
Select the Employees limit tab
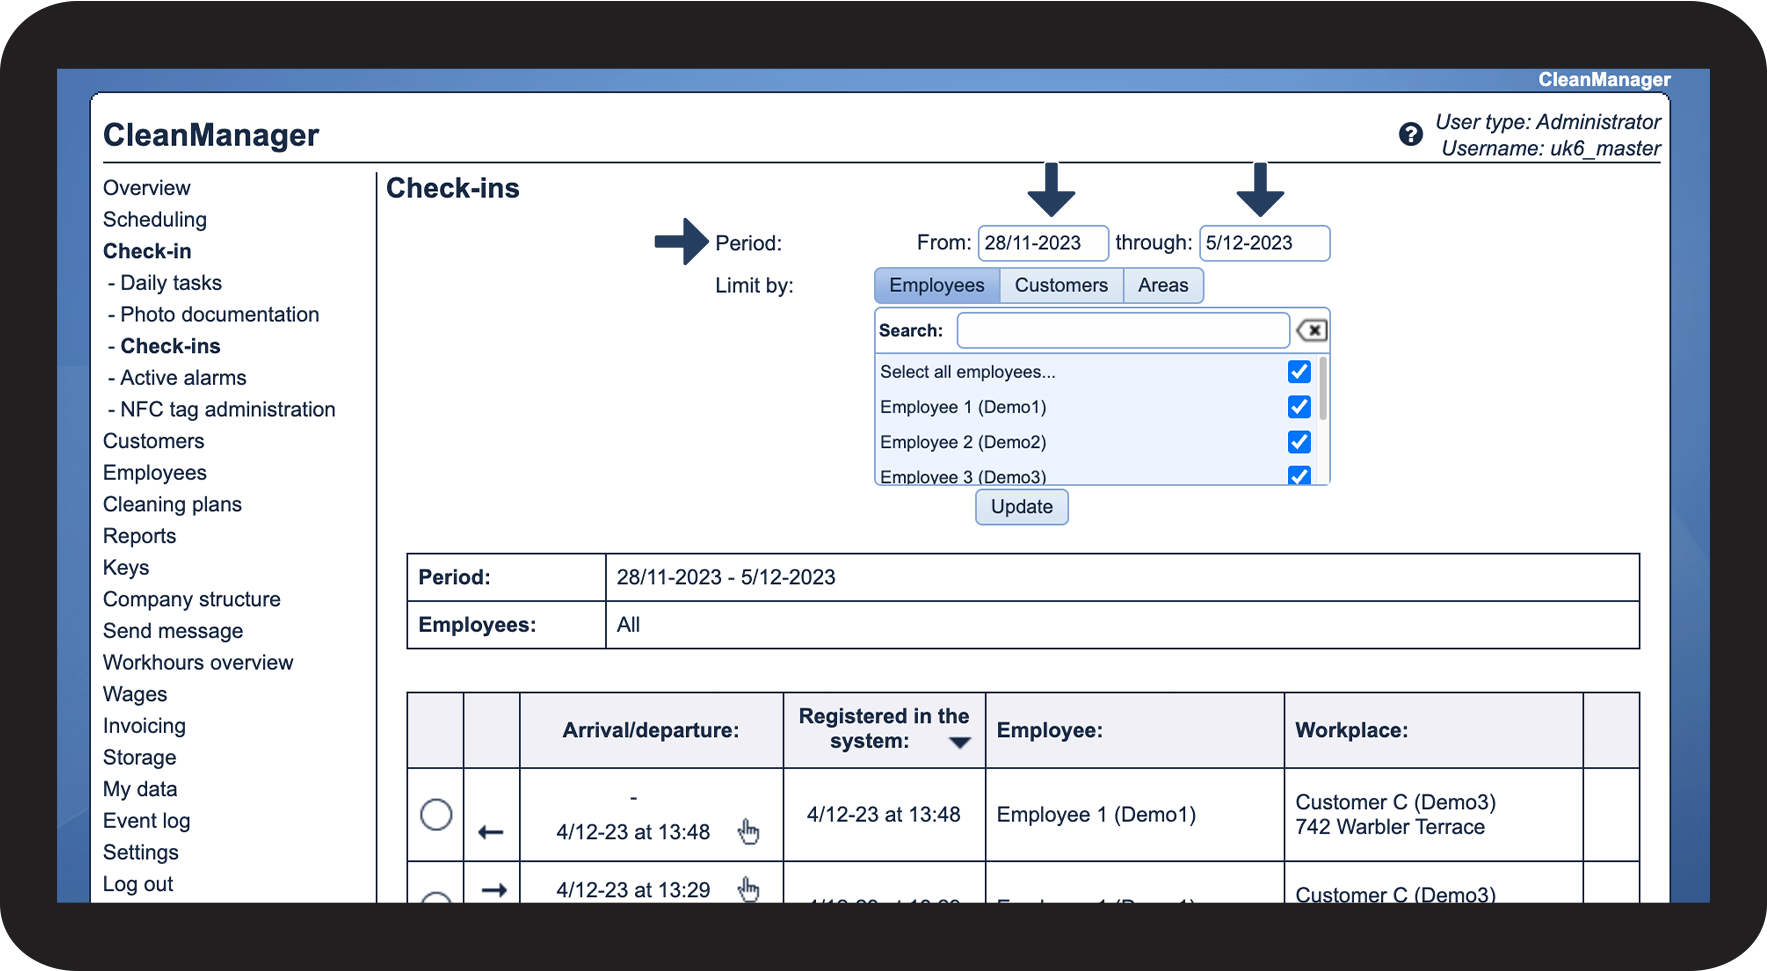point(937,285)
